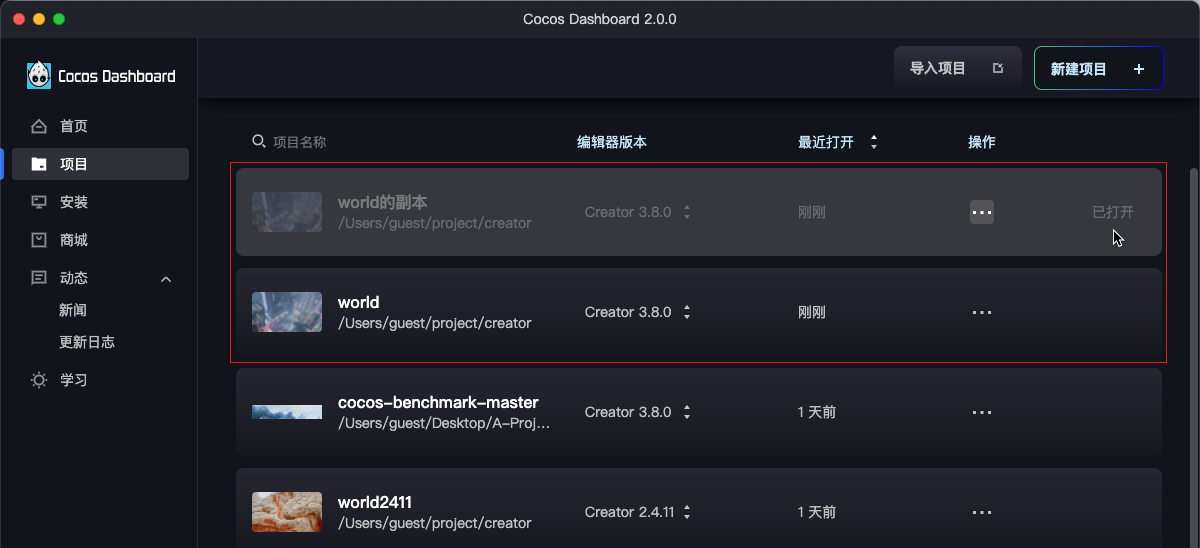The height and width of the screenshot is (548, 1200).
Task: Click 1 天前 in cocos-benchmark-master row
Action: click(x=817, y=412)
